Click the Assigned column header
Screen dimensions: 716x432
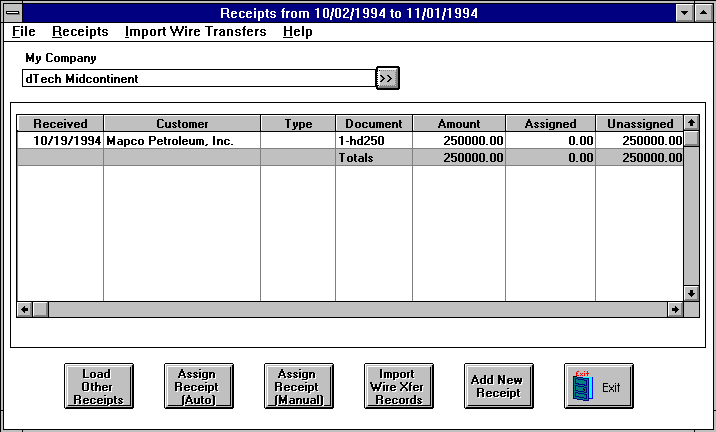pyautogui.click(x=550, y=124)
